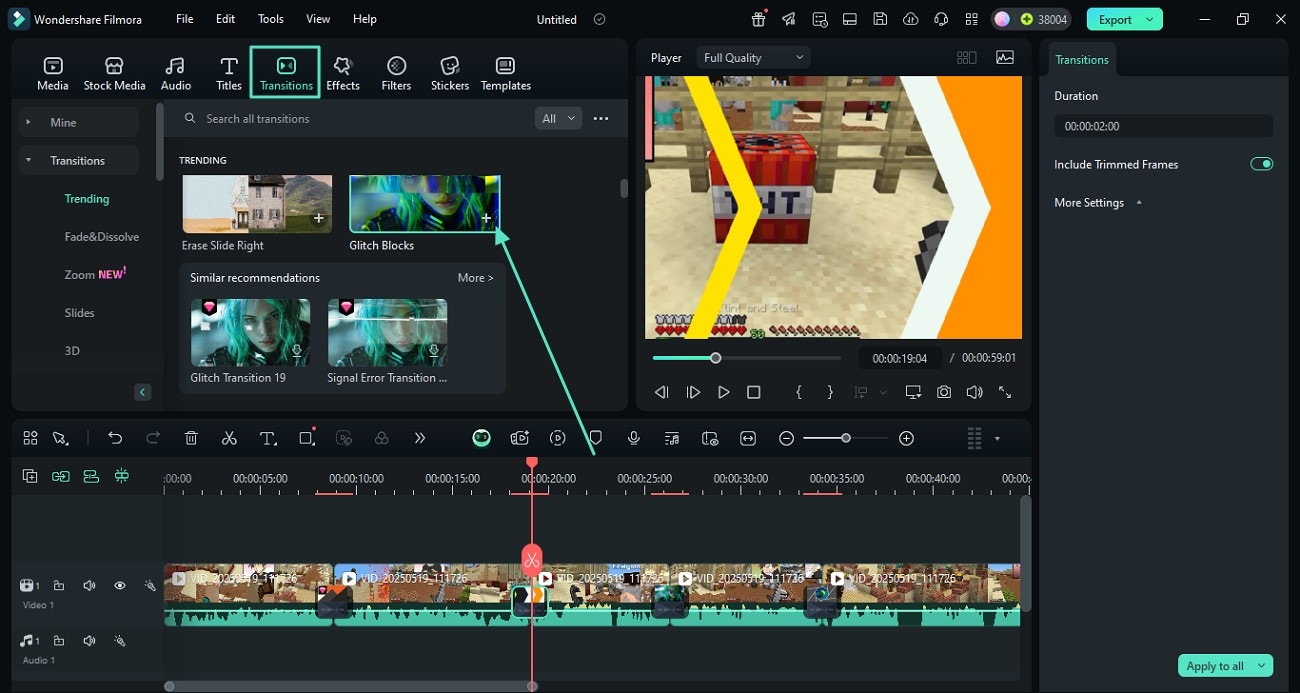Viewport: 1300px width, 693px height.
Task: Adjust player volume via speaker icon
Action: tap(974, 392)
